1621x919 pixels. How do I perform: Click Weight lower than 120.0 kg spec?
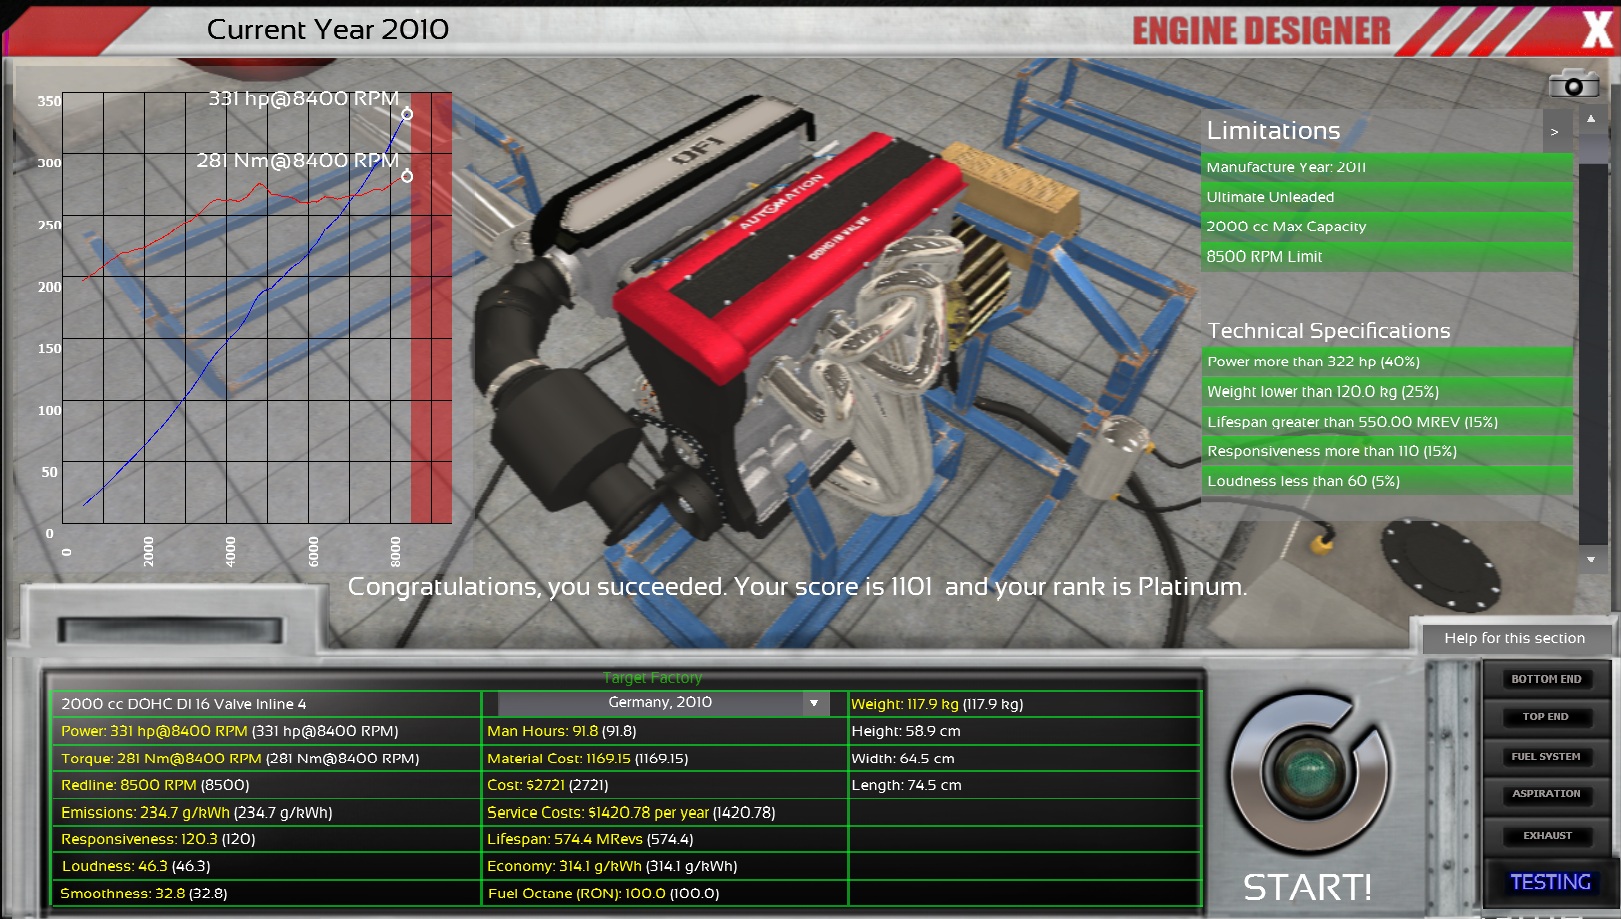(x=1386, y=392)
